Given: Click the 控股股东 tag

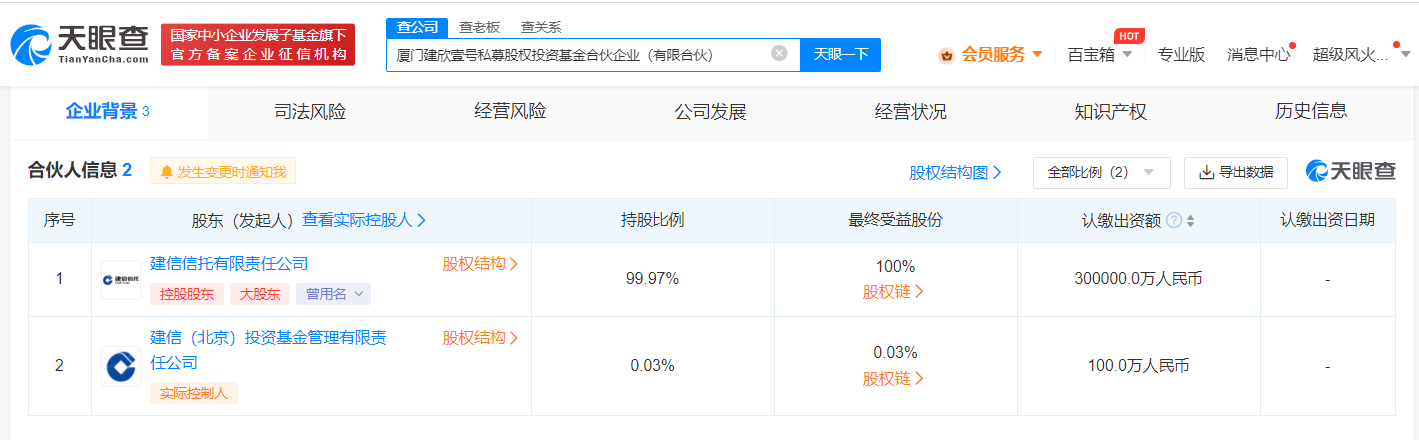Looking at the screenshot, I should click(x=187, y=294).
